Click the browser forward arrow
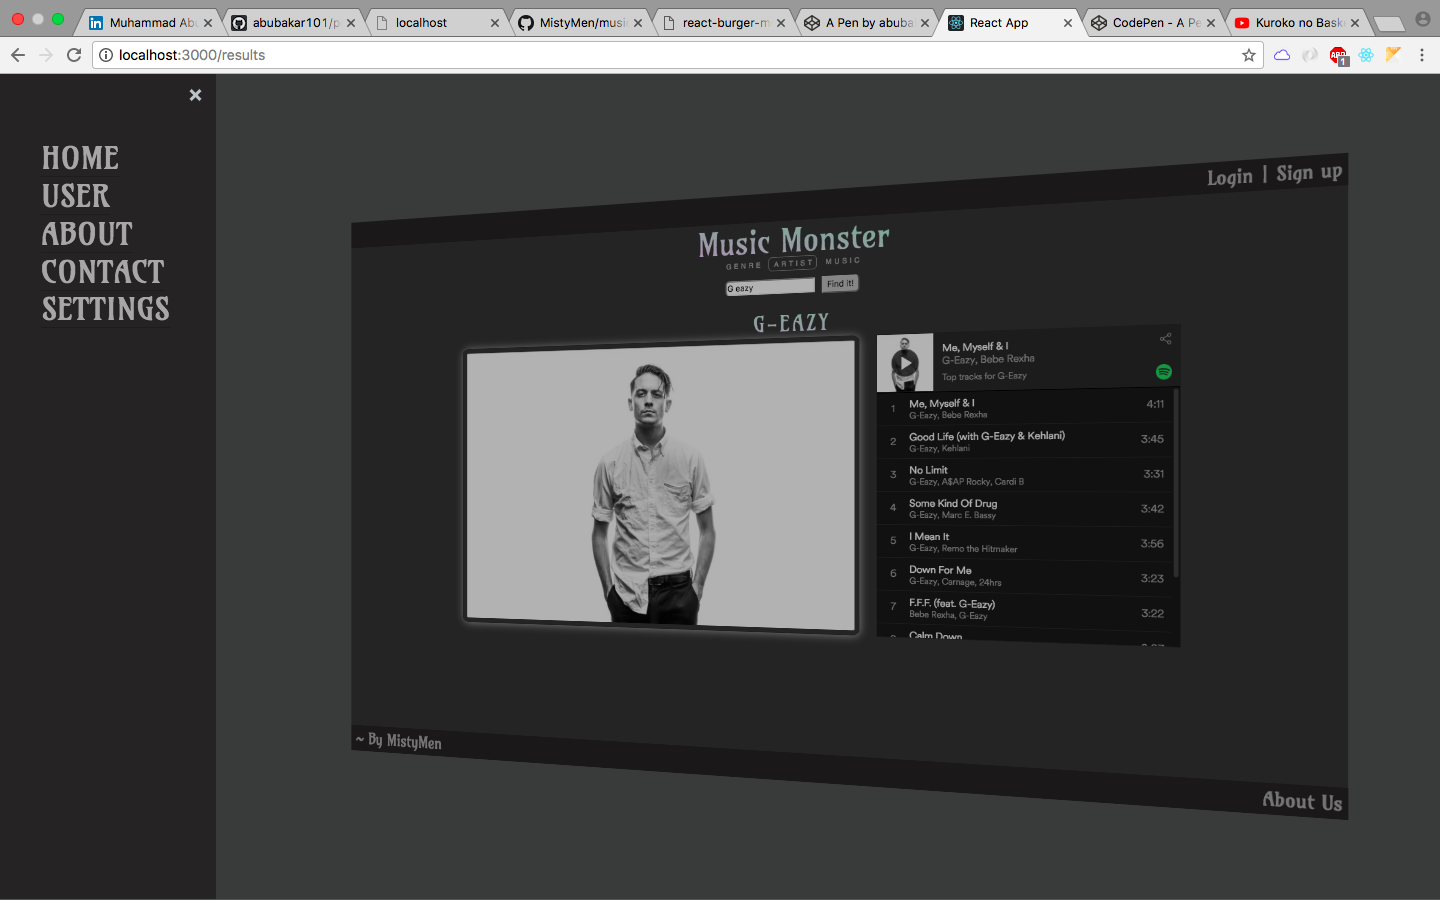 point(46,55)
